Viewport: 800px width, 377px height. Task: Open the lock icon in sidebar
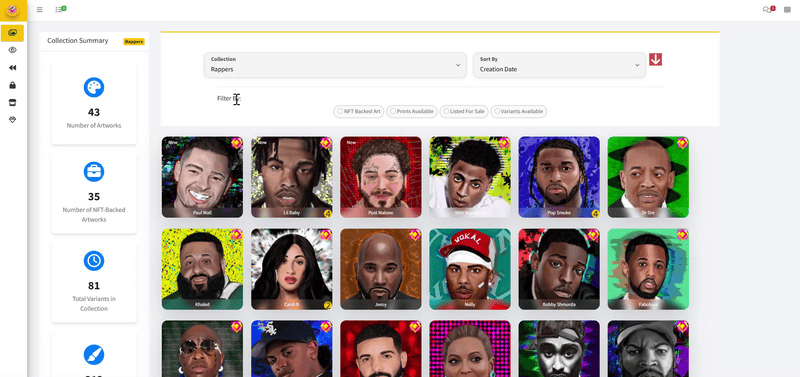coord(13,85)
